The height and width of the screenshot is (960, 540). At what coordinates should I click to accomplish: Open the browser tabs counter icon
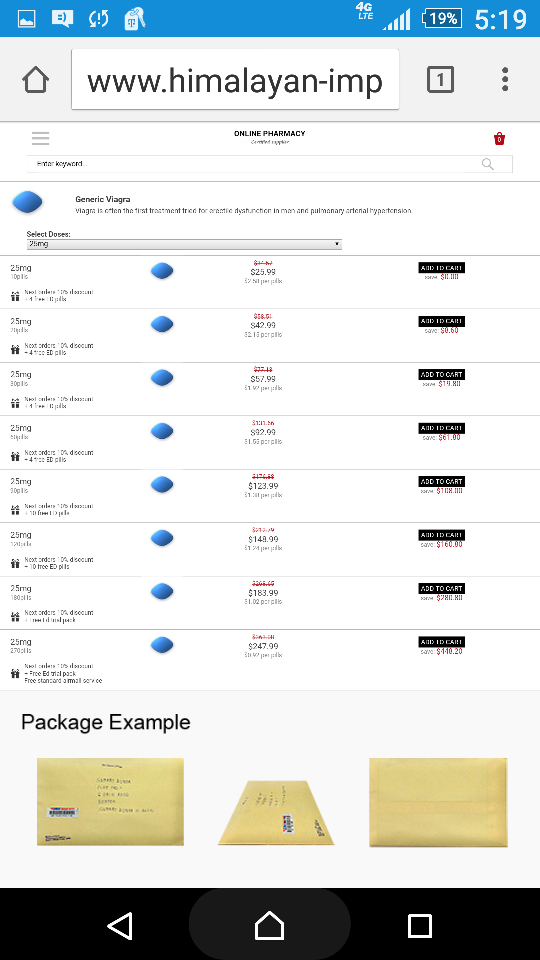[440, 80]
